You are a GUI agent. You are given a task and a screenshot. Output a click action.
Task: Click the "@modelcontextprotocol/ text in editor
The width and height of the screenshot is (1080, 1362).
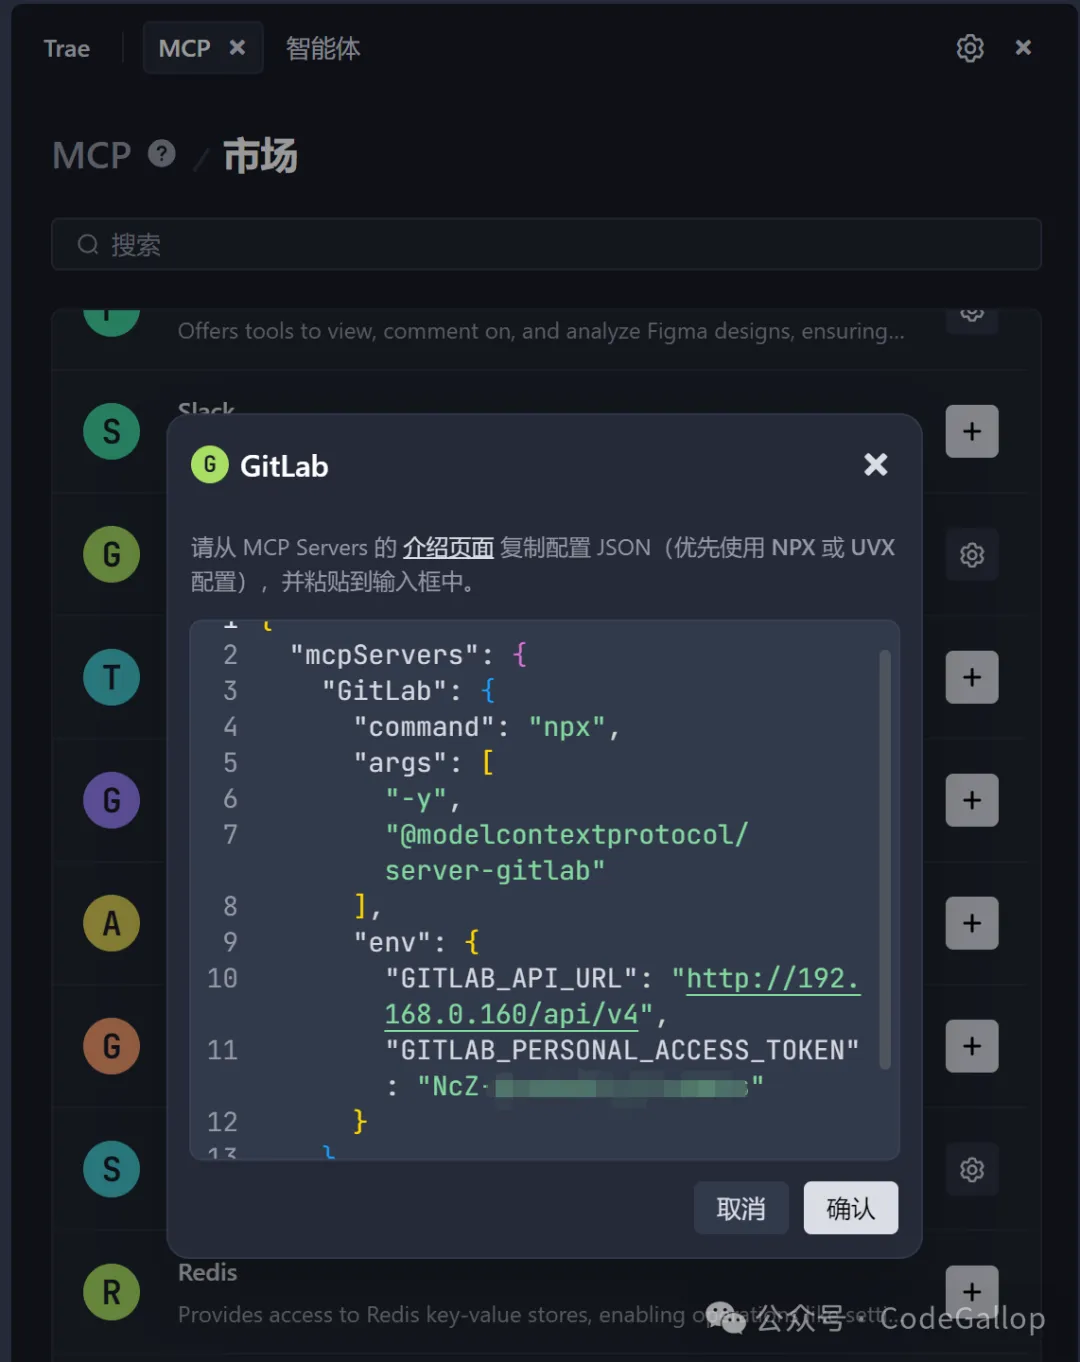click(566, 835)
